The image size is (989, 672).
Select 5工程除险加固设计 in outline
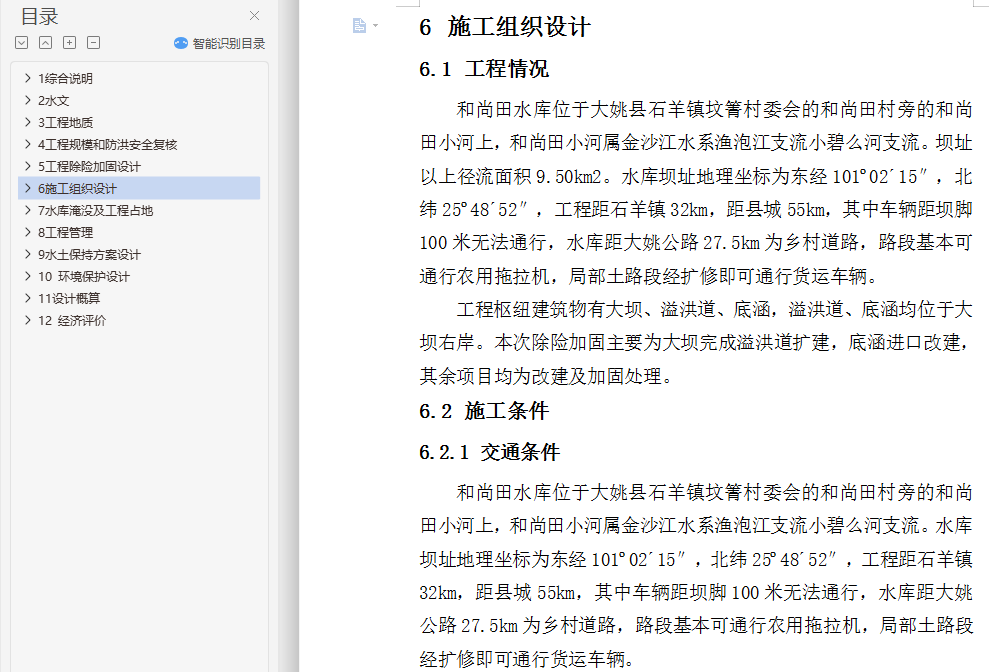(89, 167)
